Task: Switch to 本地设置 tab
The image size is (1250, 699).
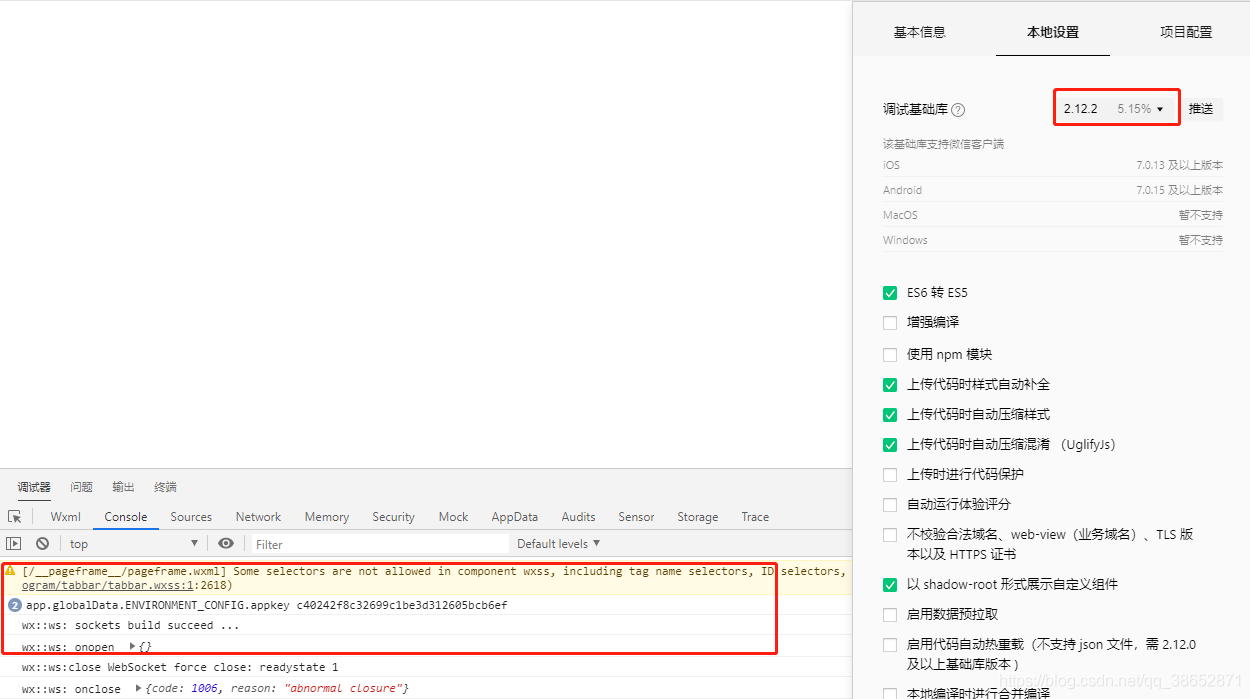Action: 1053,32
